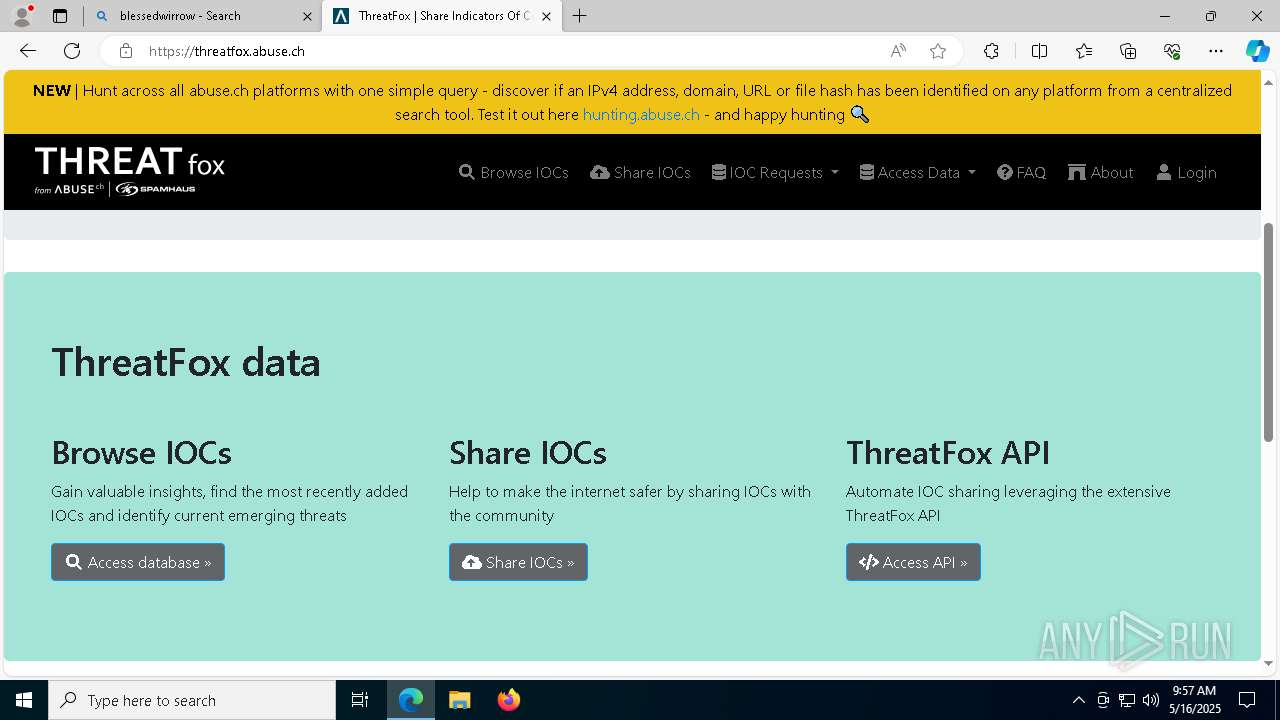Toggle Split screen icon
This screenshot has width=1280, height=720.
(x=1039, y=51)
